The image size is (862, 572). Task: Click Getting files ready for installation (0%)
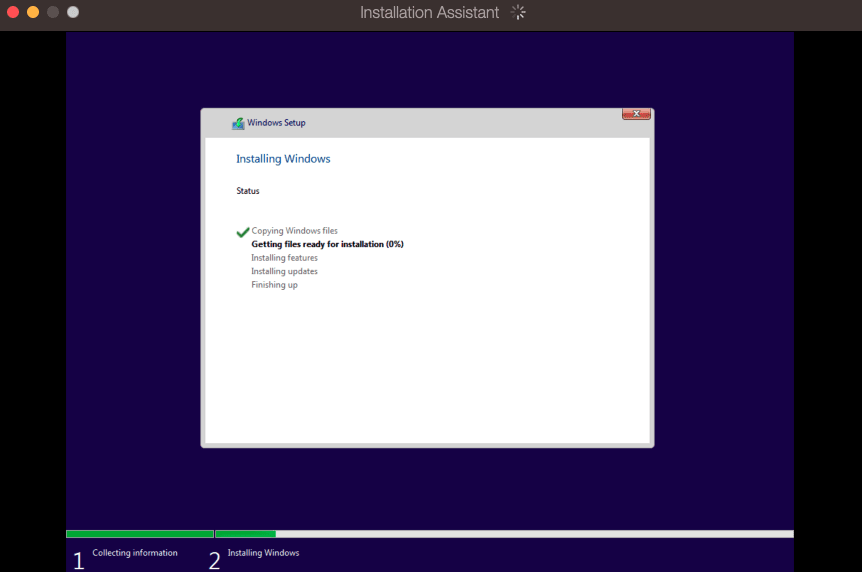point(327,244)
